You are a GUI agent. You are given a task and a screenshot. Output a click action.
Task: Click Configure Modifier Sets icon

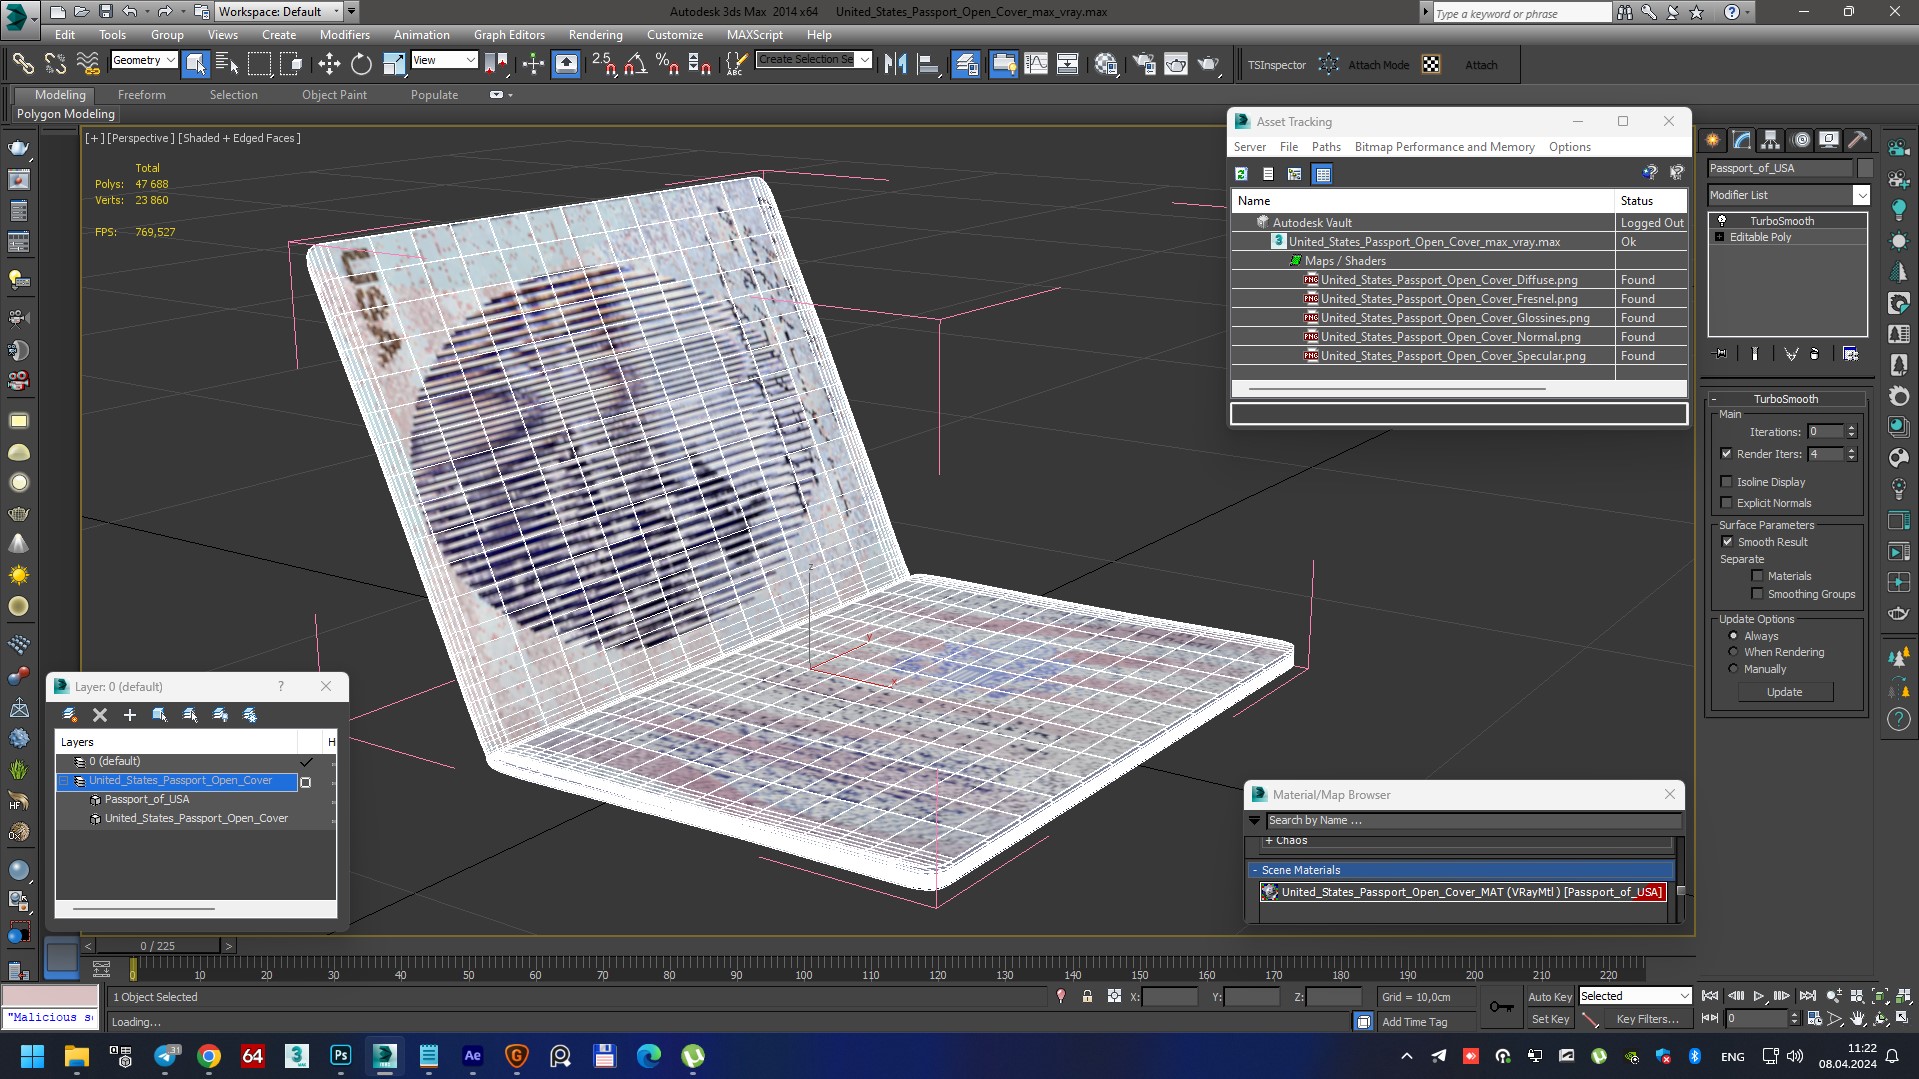click(x=1850, y=354)
